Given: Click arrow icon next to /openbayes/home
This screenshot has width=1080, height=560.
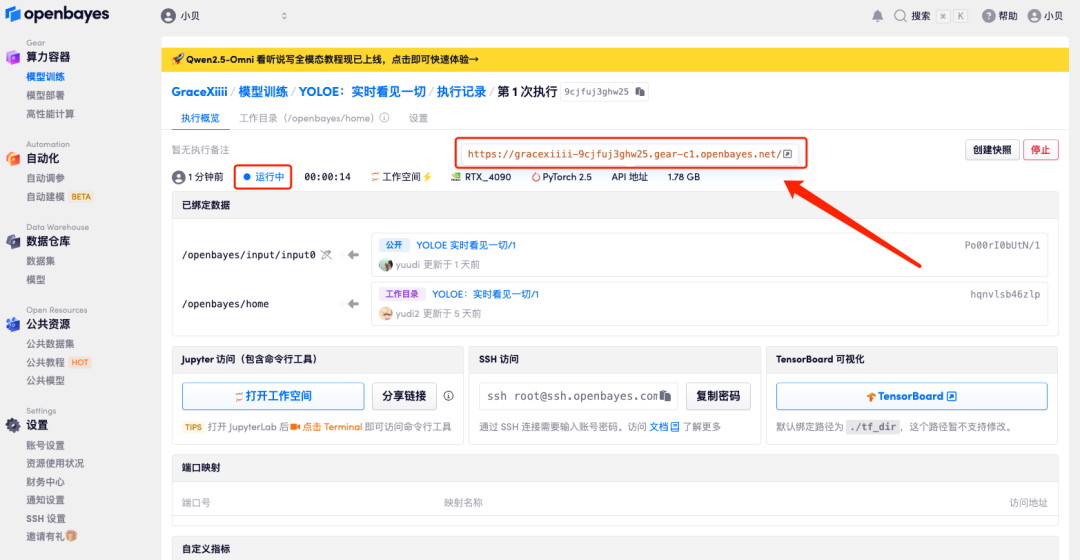Looking at the screenshot, I should 353,304.
